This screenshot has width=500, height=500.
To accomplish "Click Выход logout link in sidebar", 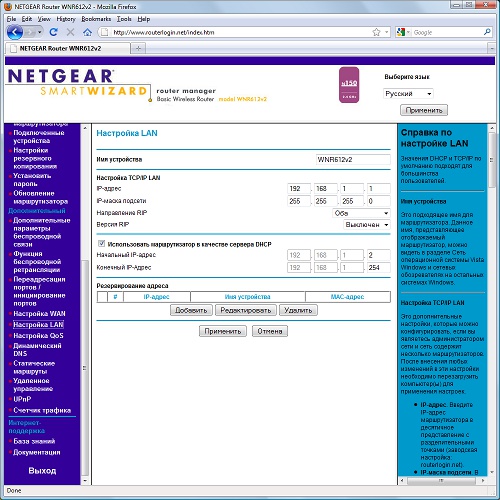I will (x=42, y=471).
